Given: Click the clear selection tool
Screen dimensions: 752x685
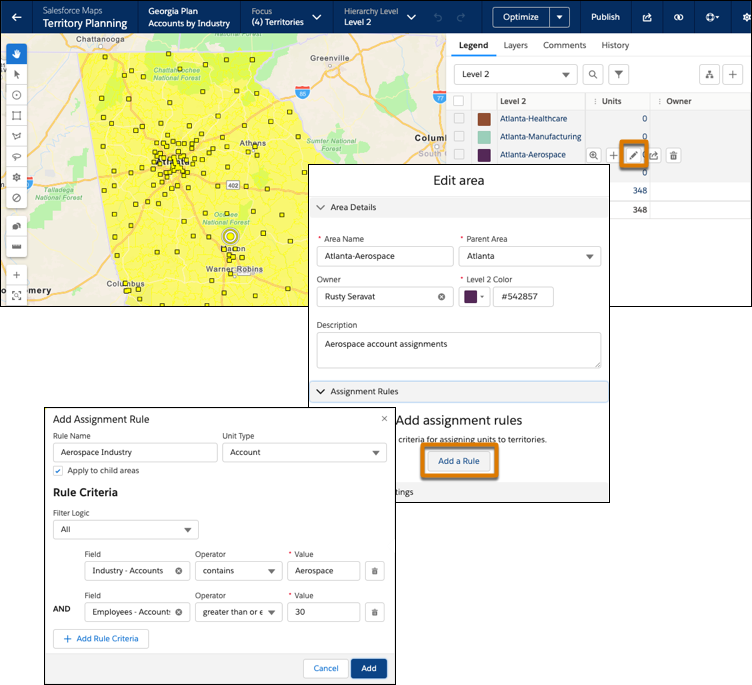Looking at the screenshot, I should (17, 198).
